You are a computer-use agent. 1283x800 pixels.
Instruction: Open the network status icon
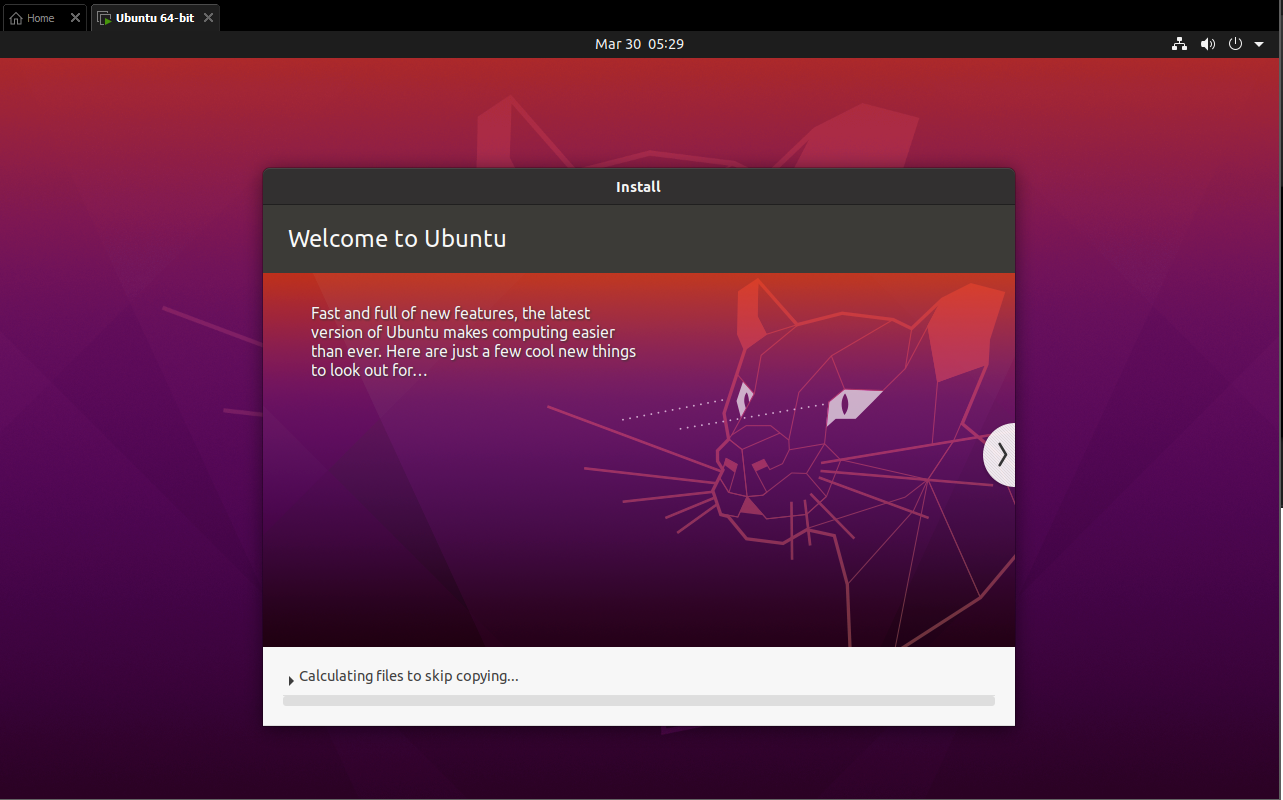[x=1180, y=44]
